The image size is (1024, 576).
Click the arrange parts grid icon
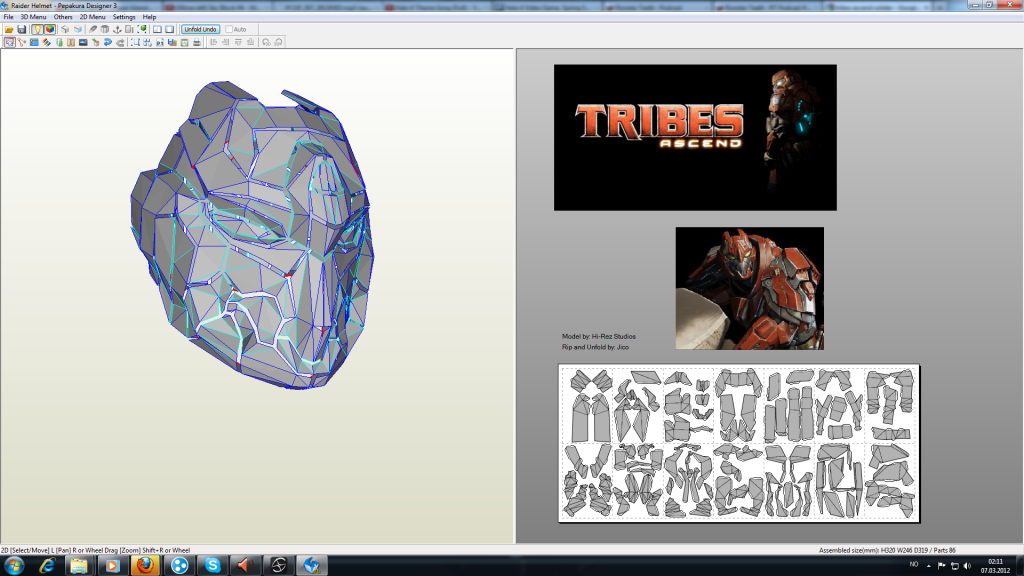click(x=148, y=42)
